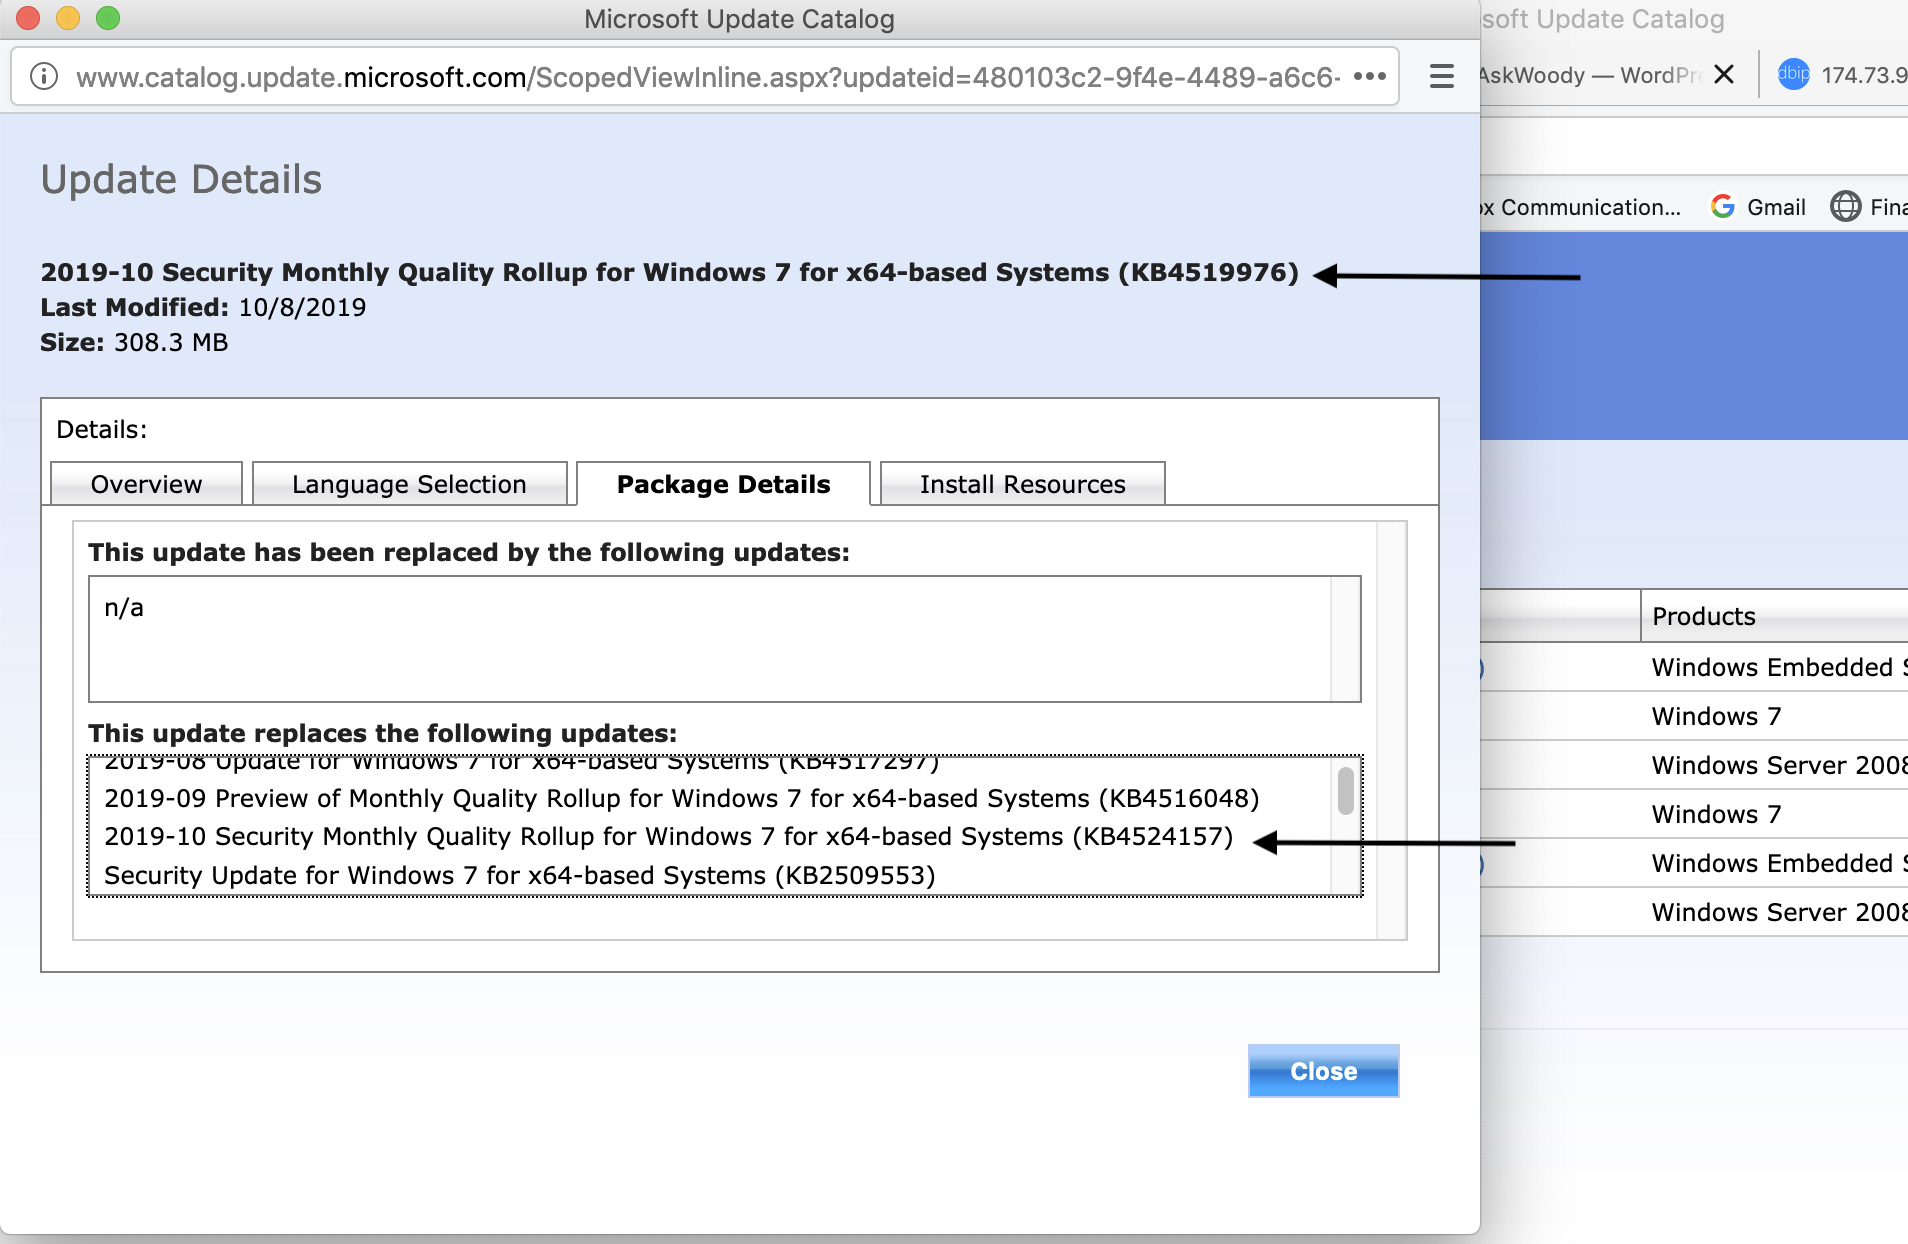
Task: Select the KB2509553 security update entry
Action: pyautogui.click(x=519, y=876)
